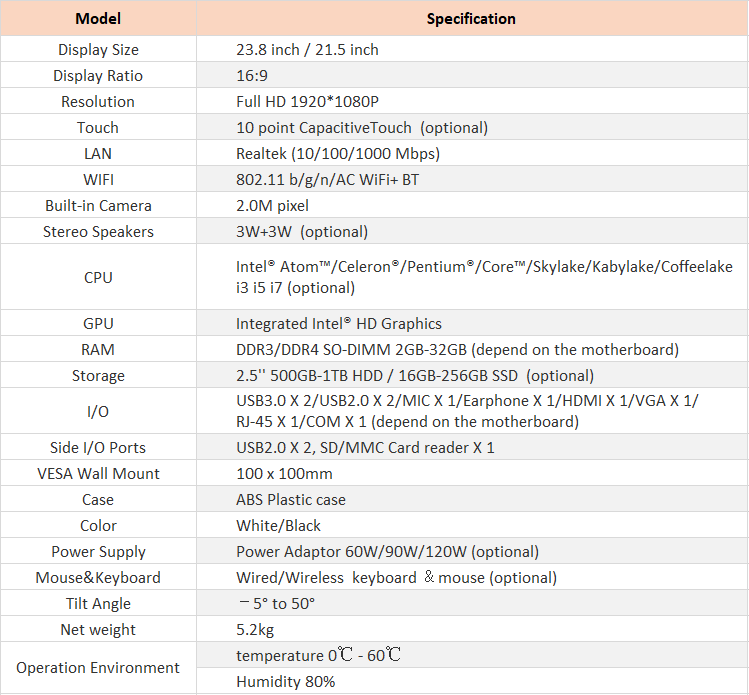The height and width of the screenshot is (695, 749).
Task: Click the Specification column header
Action: (x=471, y=19)
